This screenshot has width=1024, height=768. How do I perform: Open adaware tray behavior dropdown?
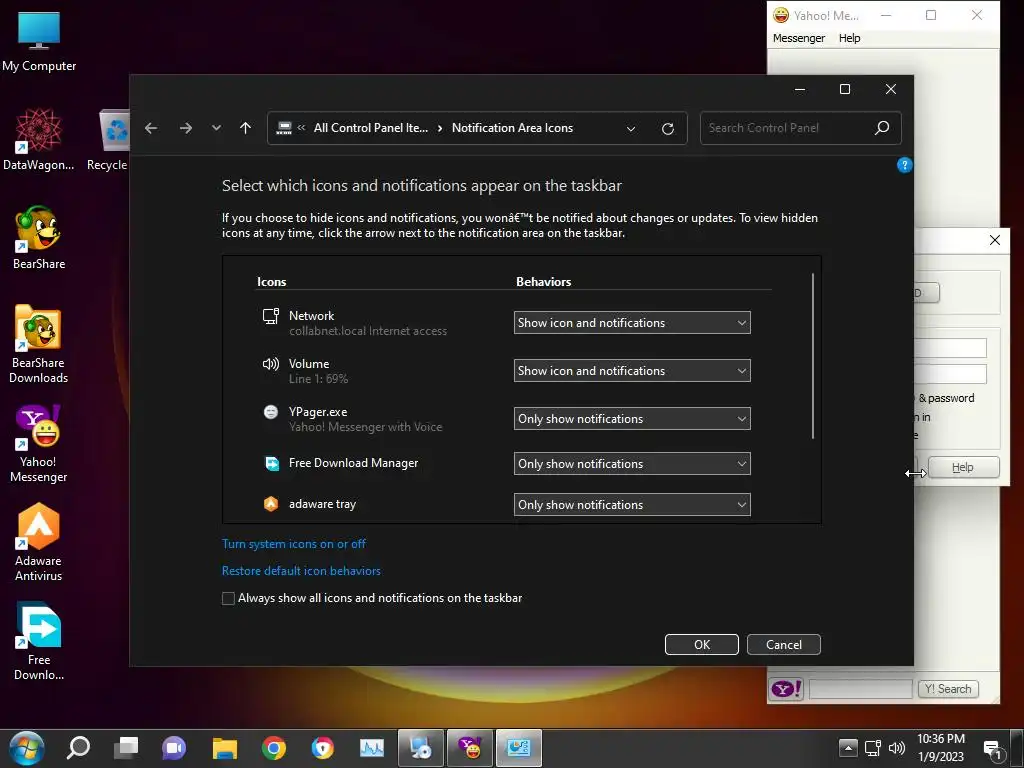click(x=632, y=505)
